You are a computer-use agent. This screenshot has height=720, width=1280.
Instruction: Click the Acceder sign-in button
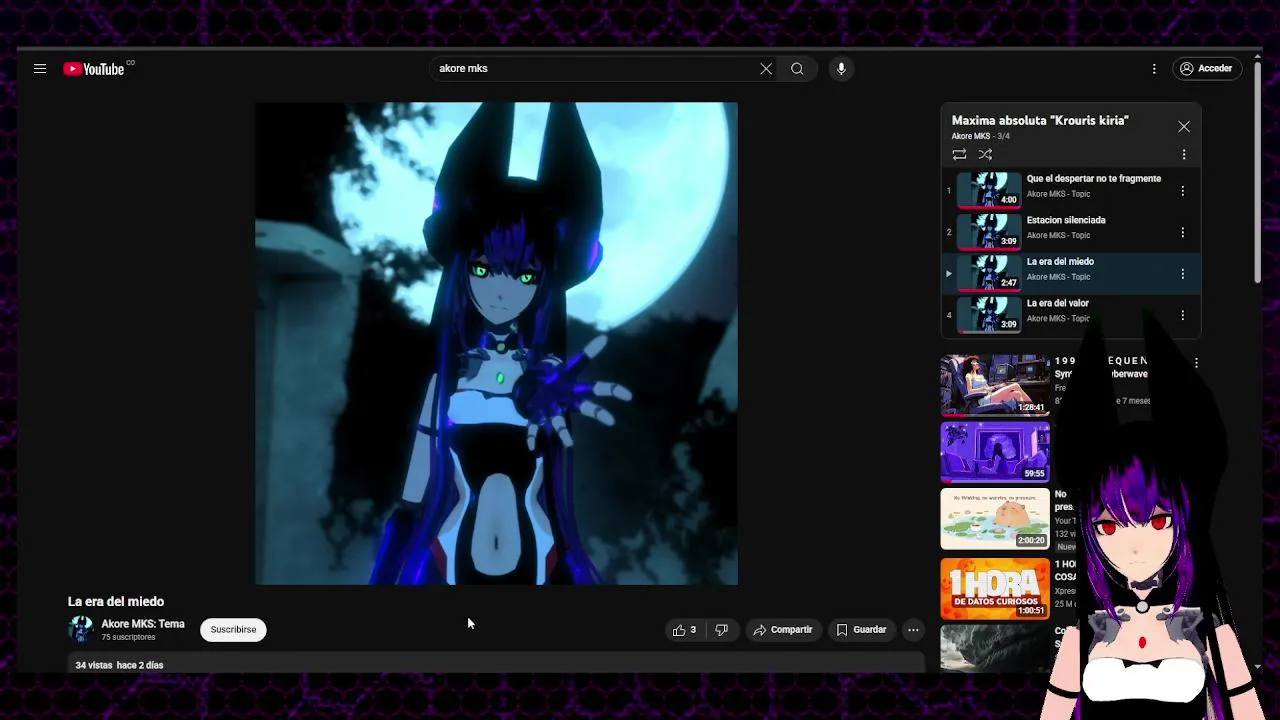coord(1207,69)
